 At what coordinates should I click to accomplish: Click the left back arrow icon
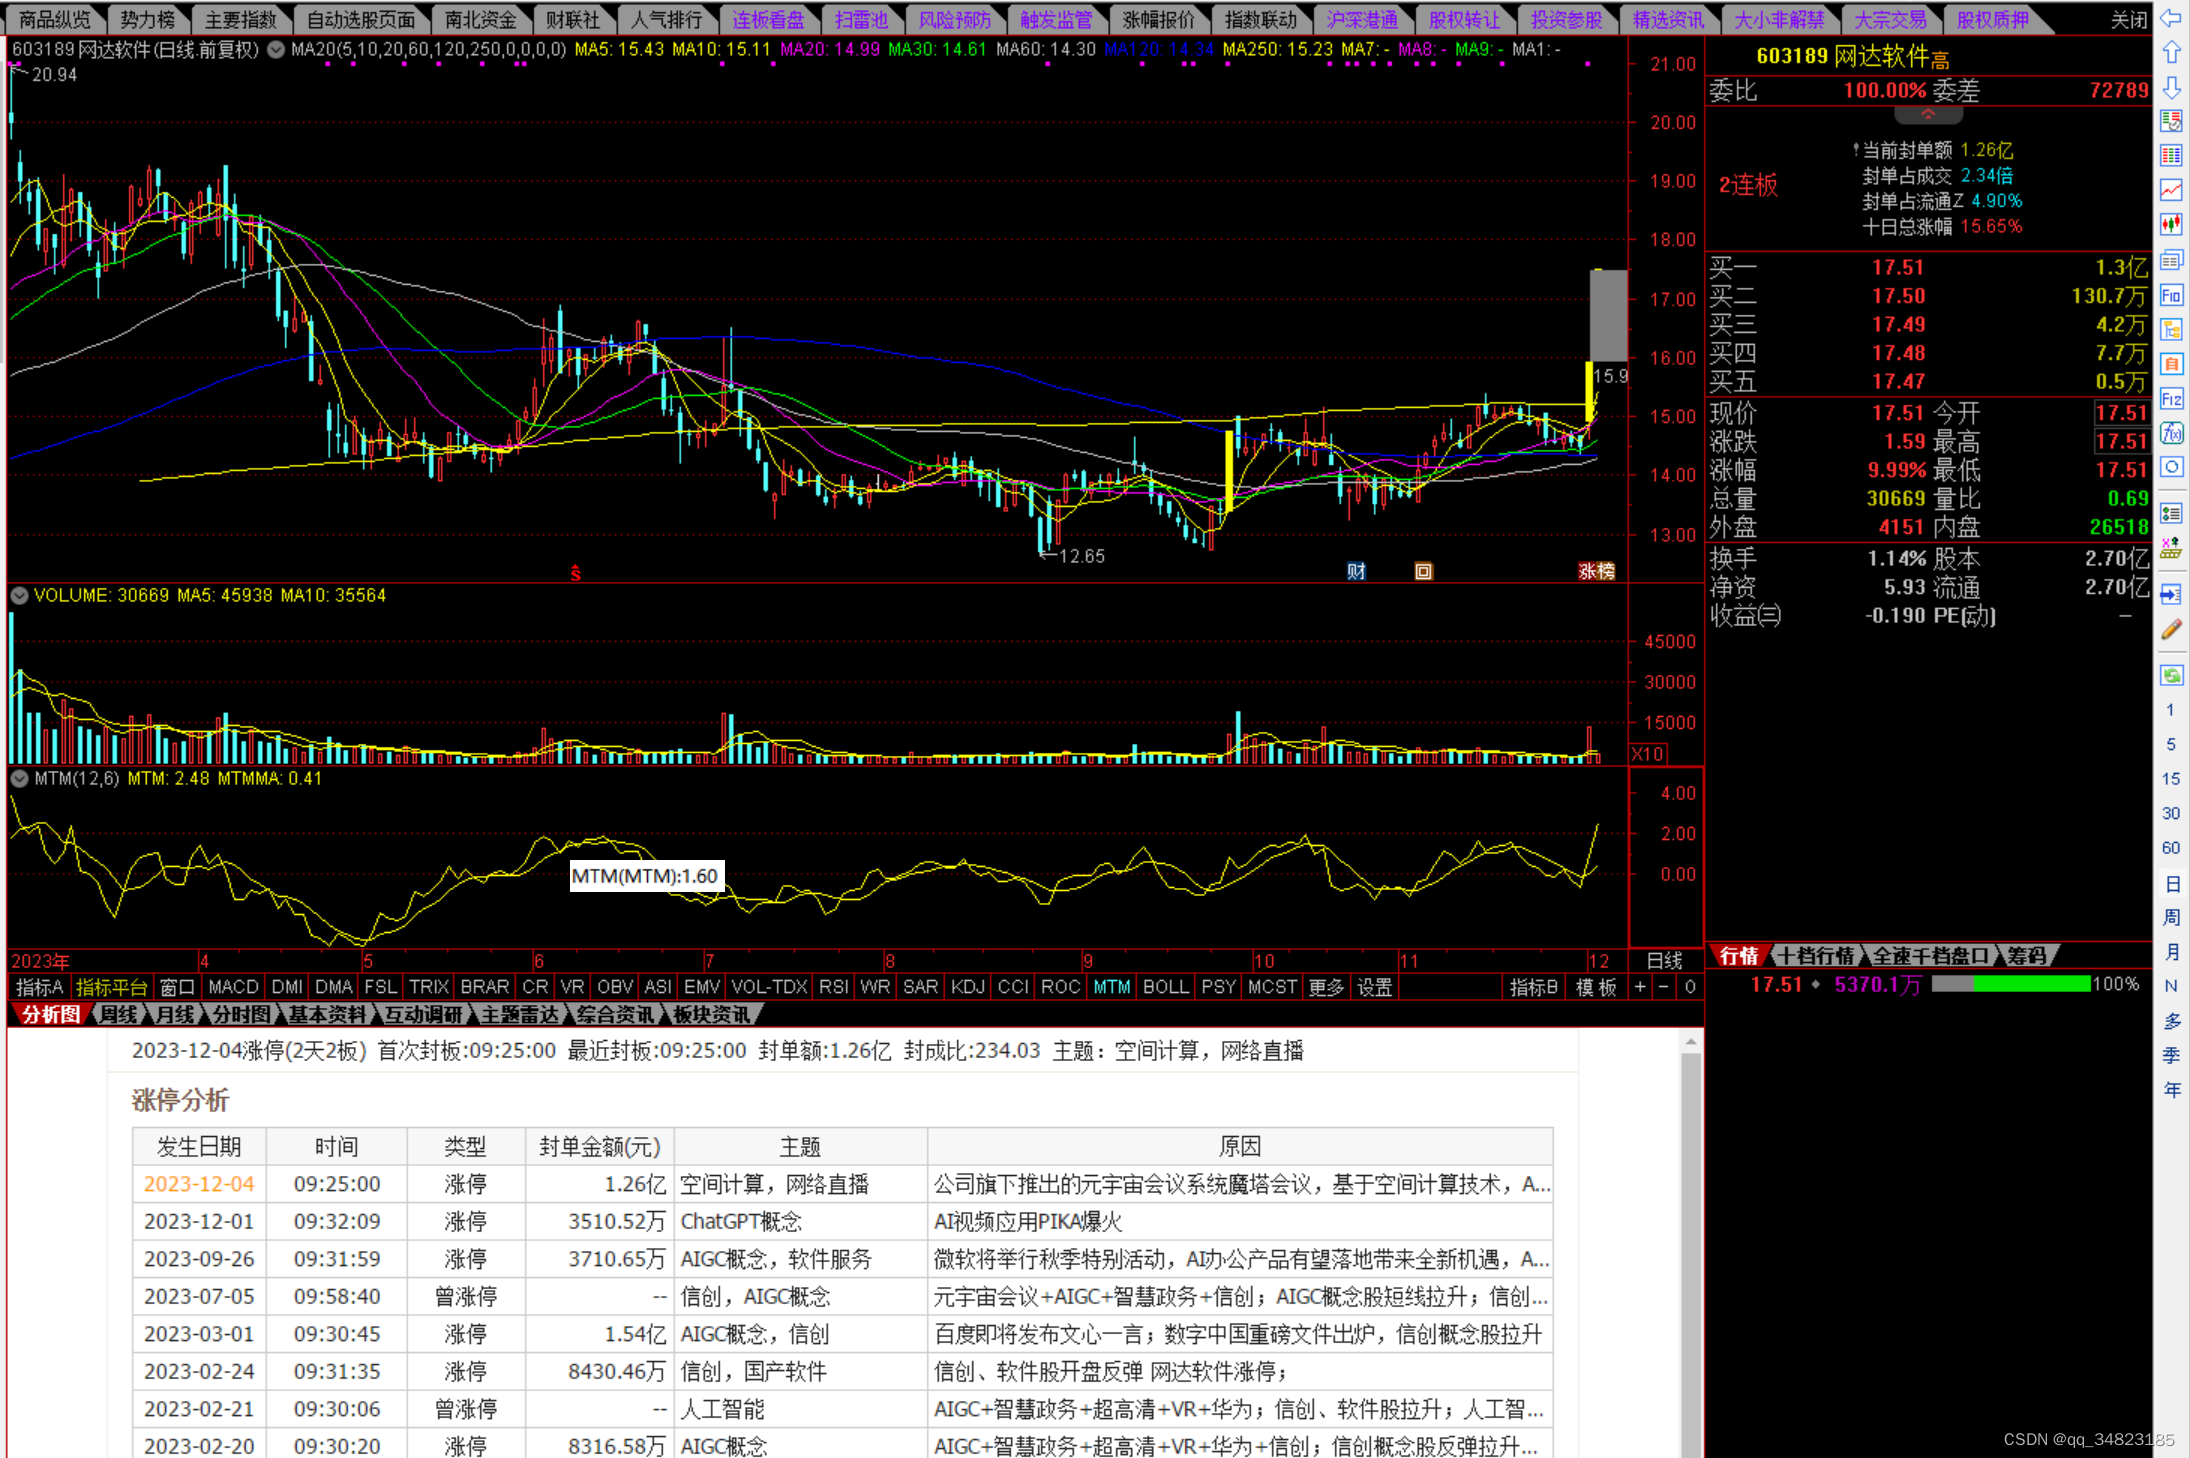click(x=2171, y=17)
